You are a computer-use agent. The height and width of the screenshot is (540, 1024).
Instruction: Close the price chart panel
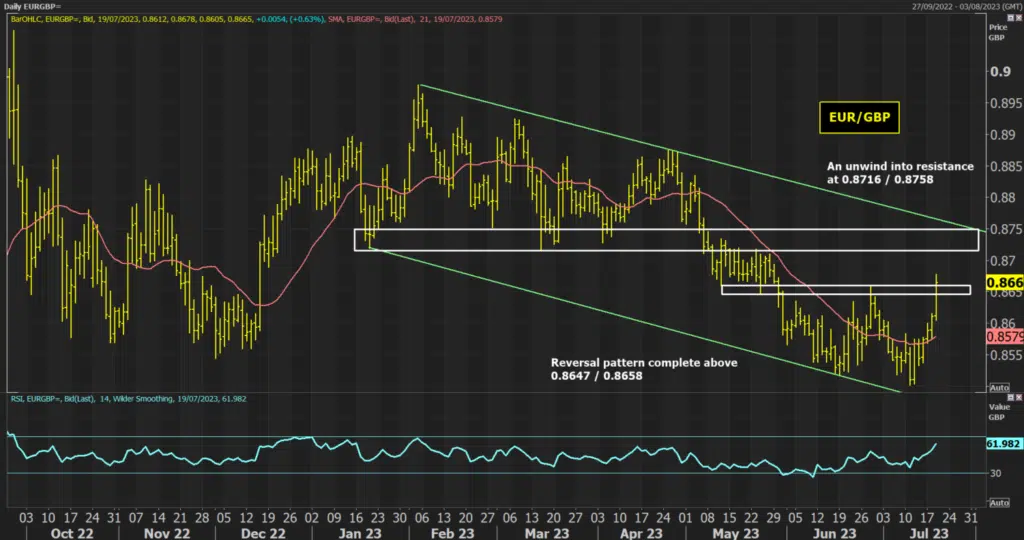tap(1019, 18)
